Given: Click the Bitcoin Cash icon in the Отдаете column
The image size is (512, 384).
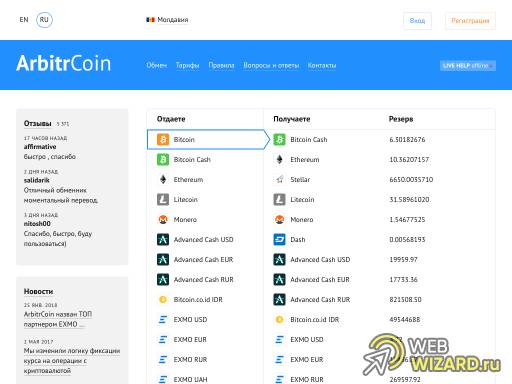Looking at the screenshot, I should tap(163, 159).
